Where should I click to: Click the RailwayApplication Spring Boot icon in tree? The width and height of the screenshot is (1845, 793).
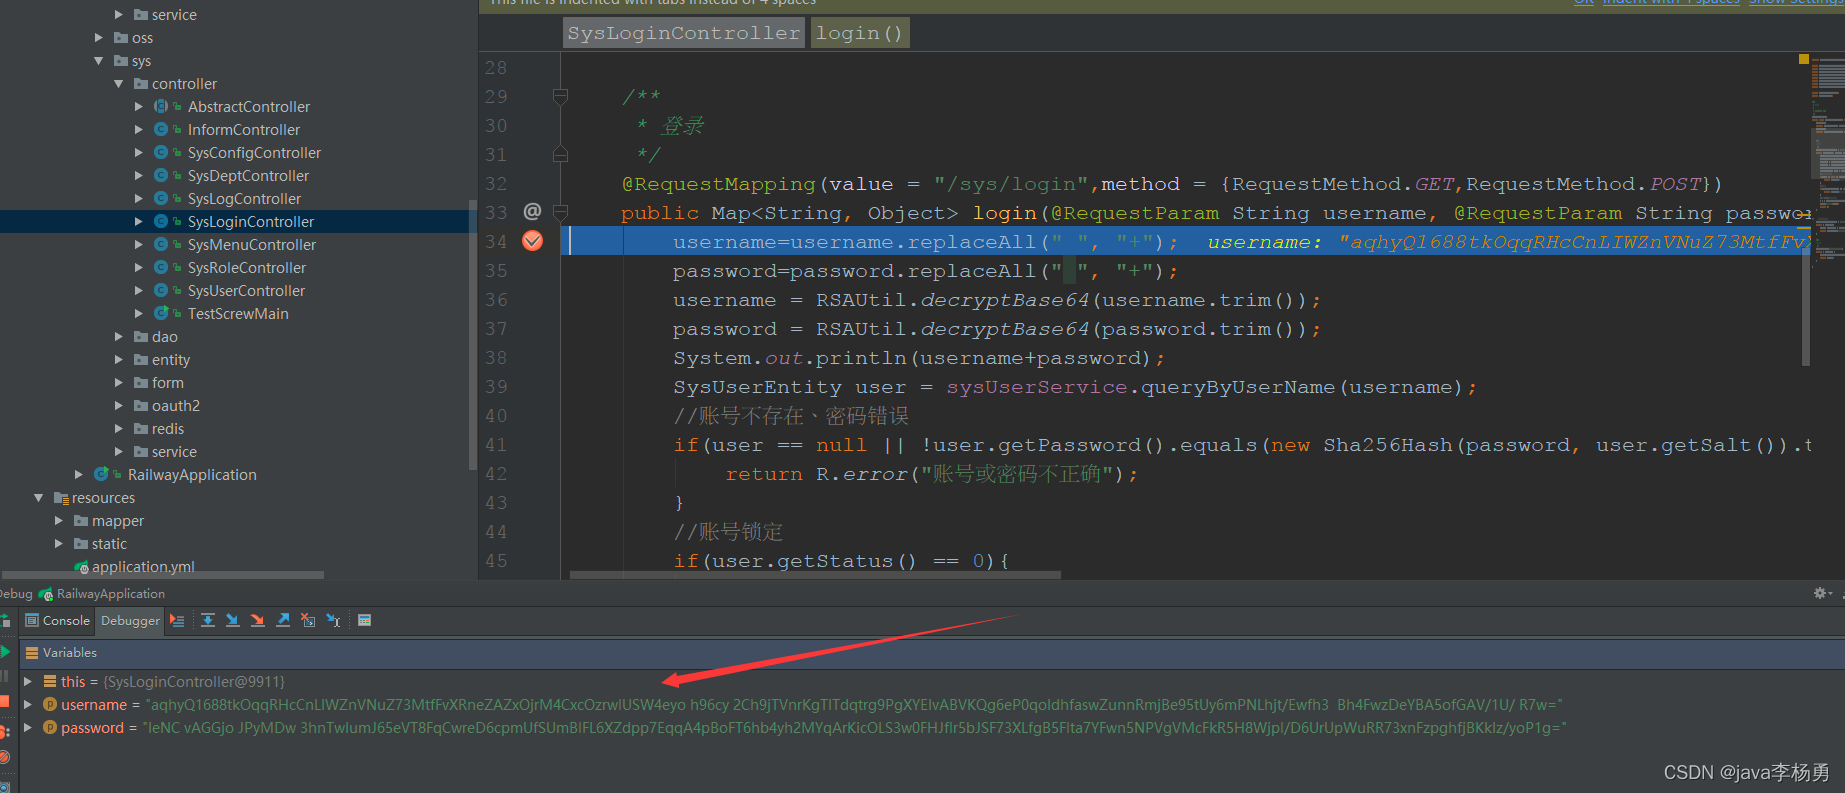click(x=101, y=474)
